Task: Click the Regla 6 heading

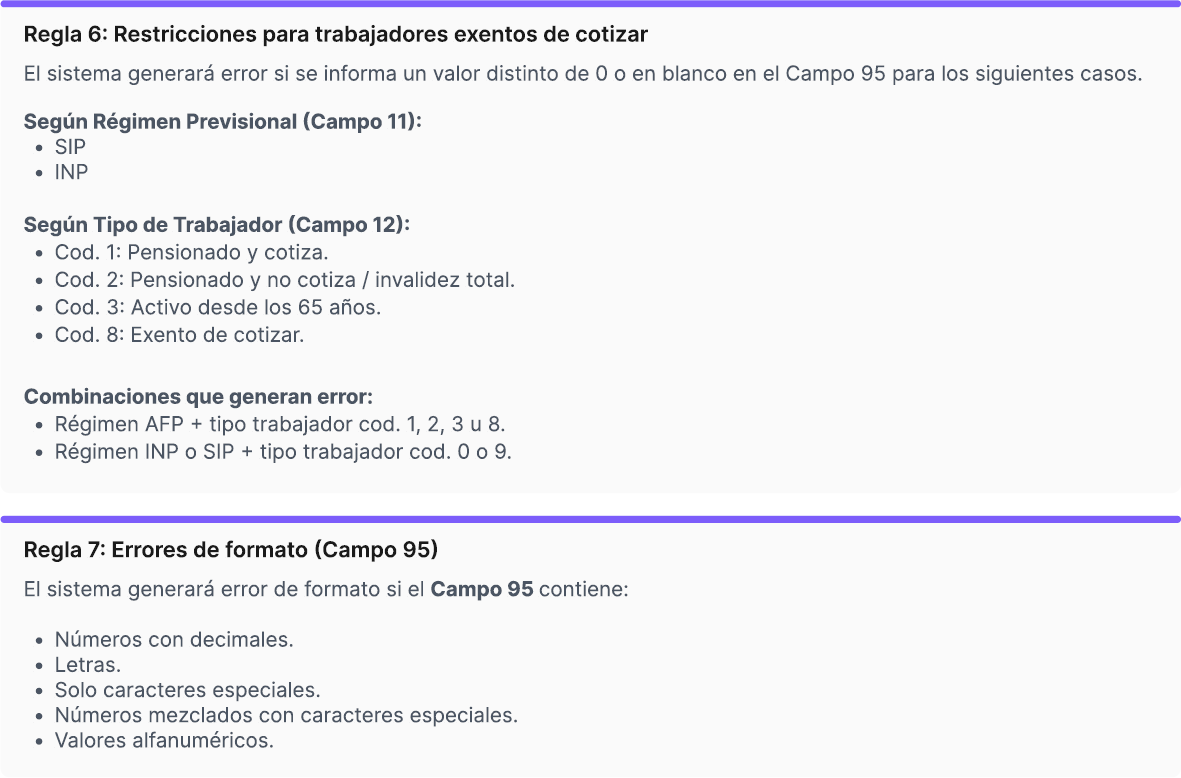Action: tap(336, 35)
